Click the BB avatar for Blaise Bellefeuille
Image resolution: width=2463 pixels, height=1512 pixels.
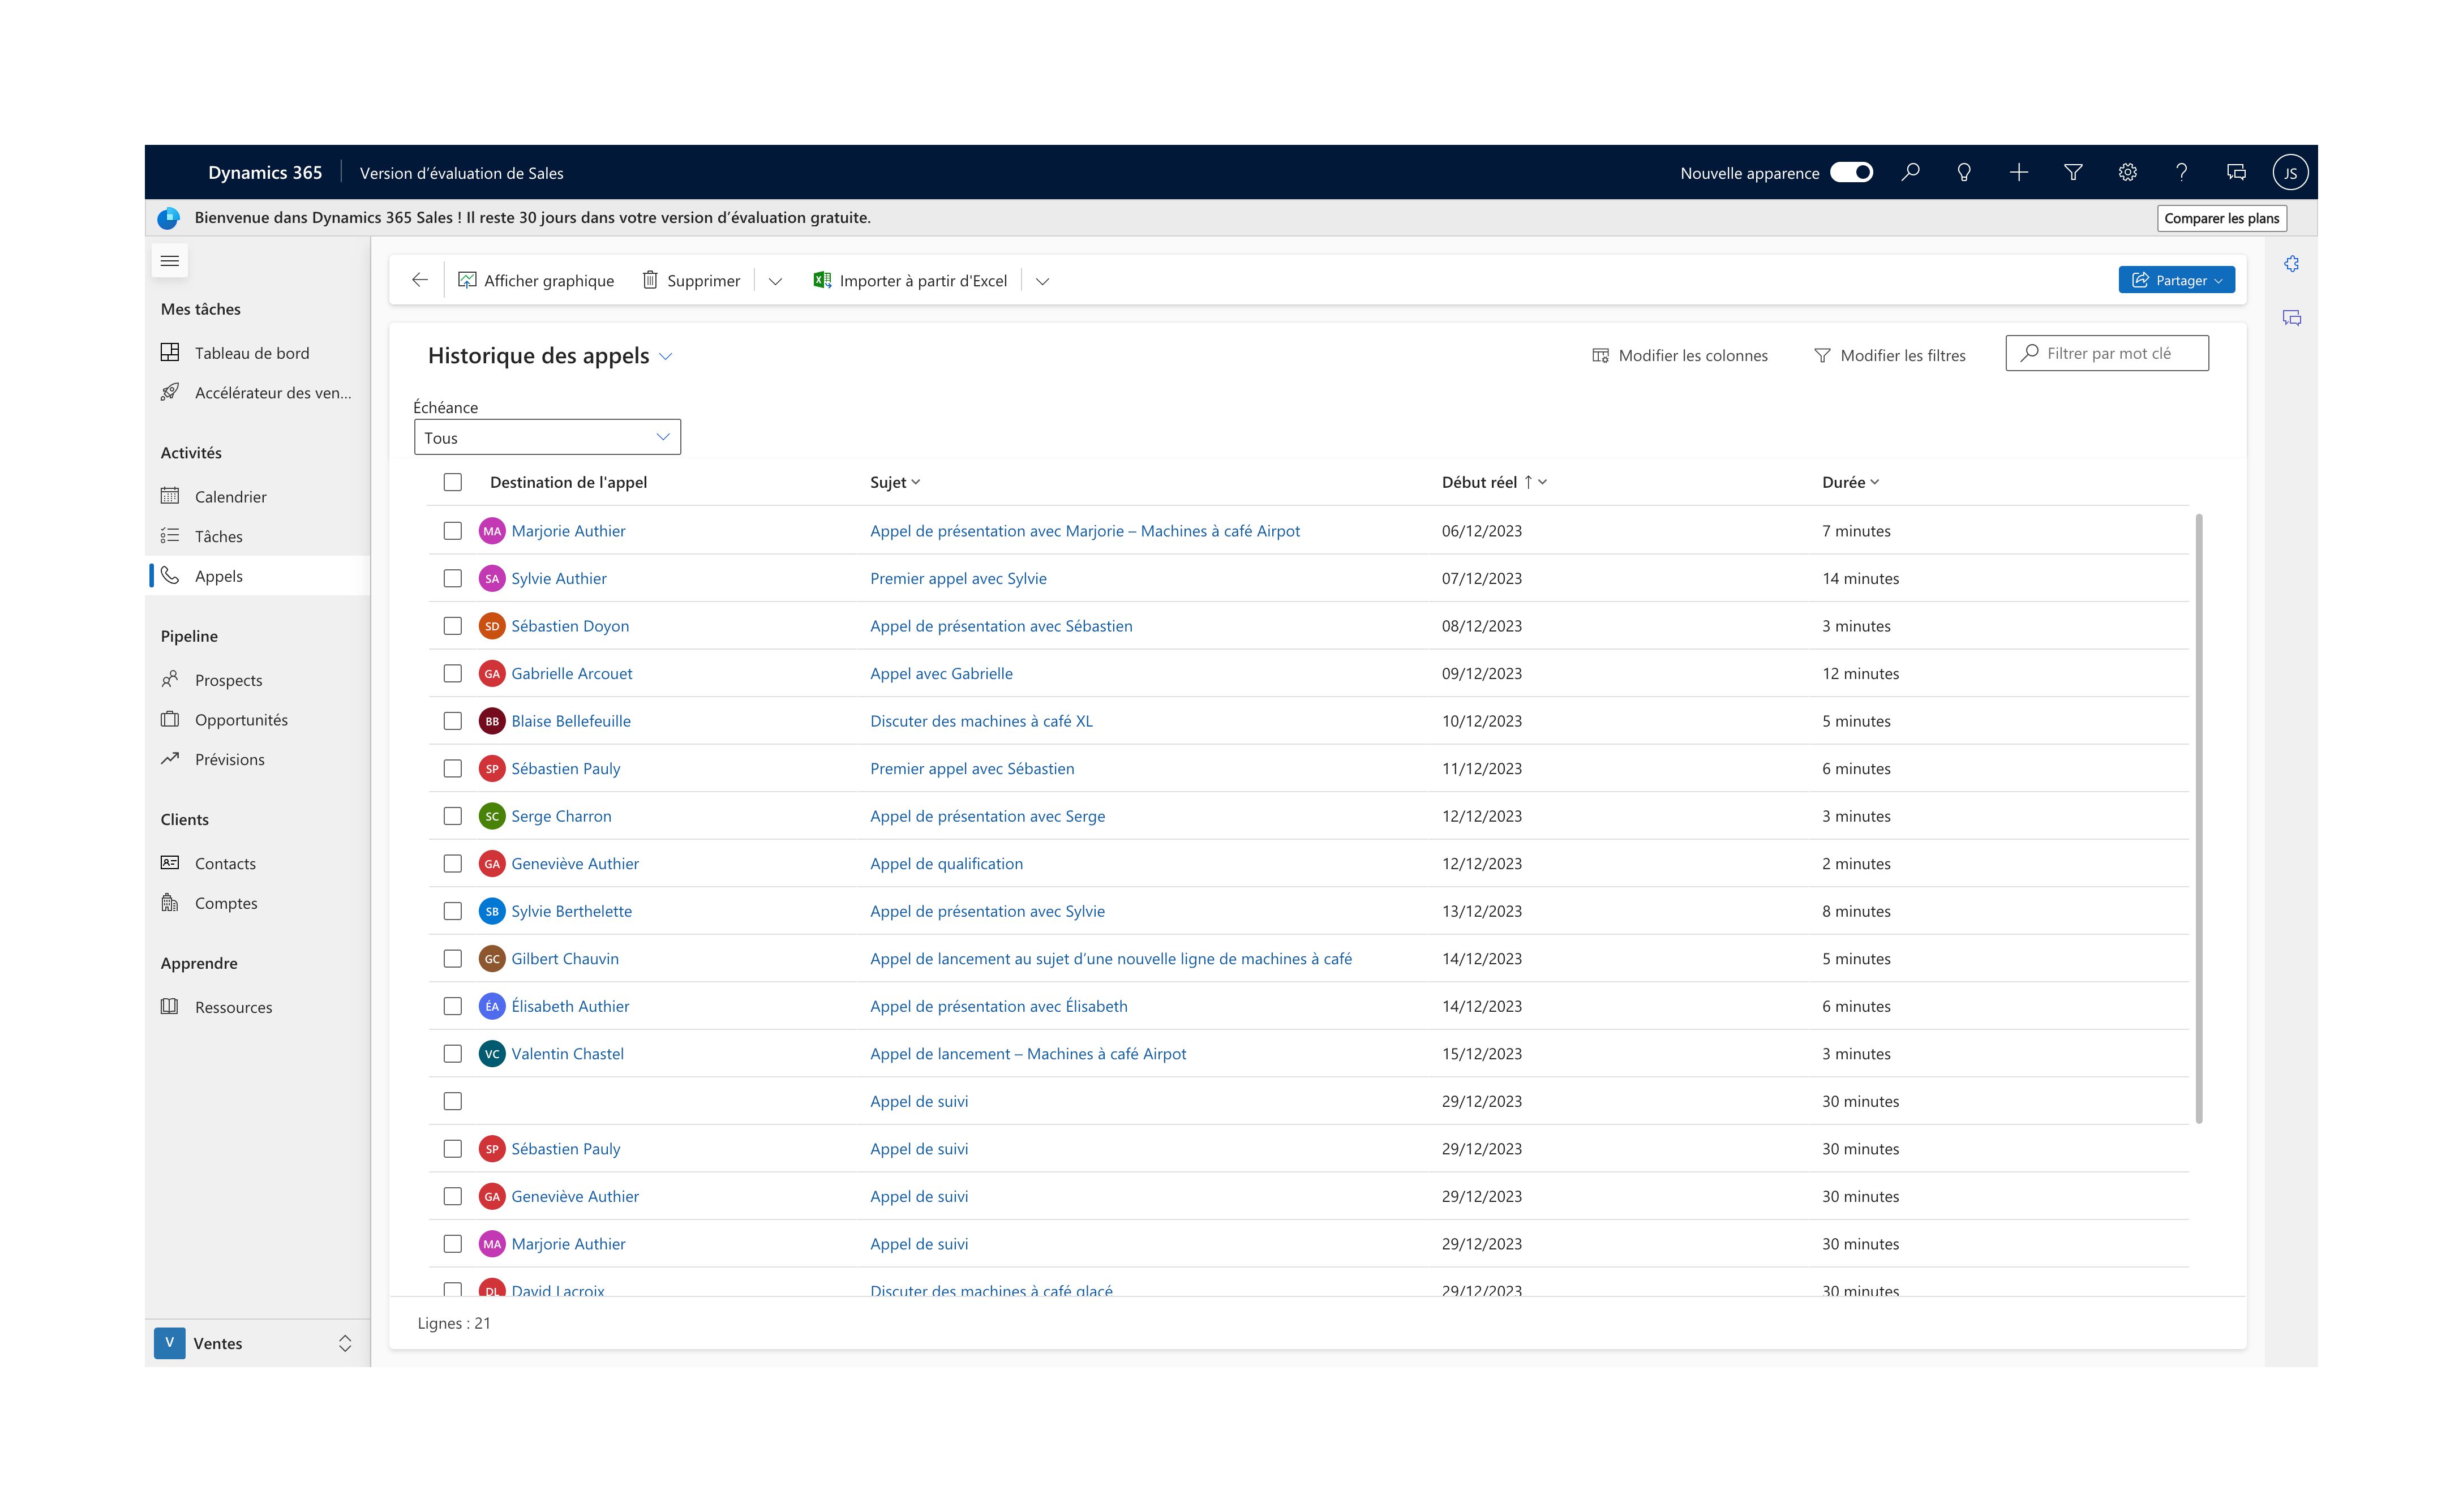[492, 721]
